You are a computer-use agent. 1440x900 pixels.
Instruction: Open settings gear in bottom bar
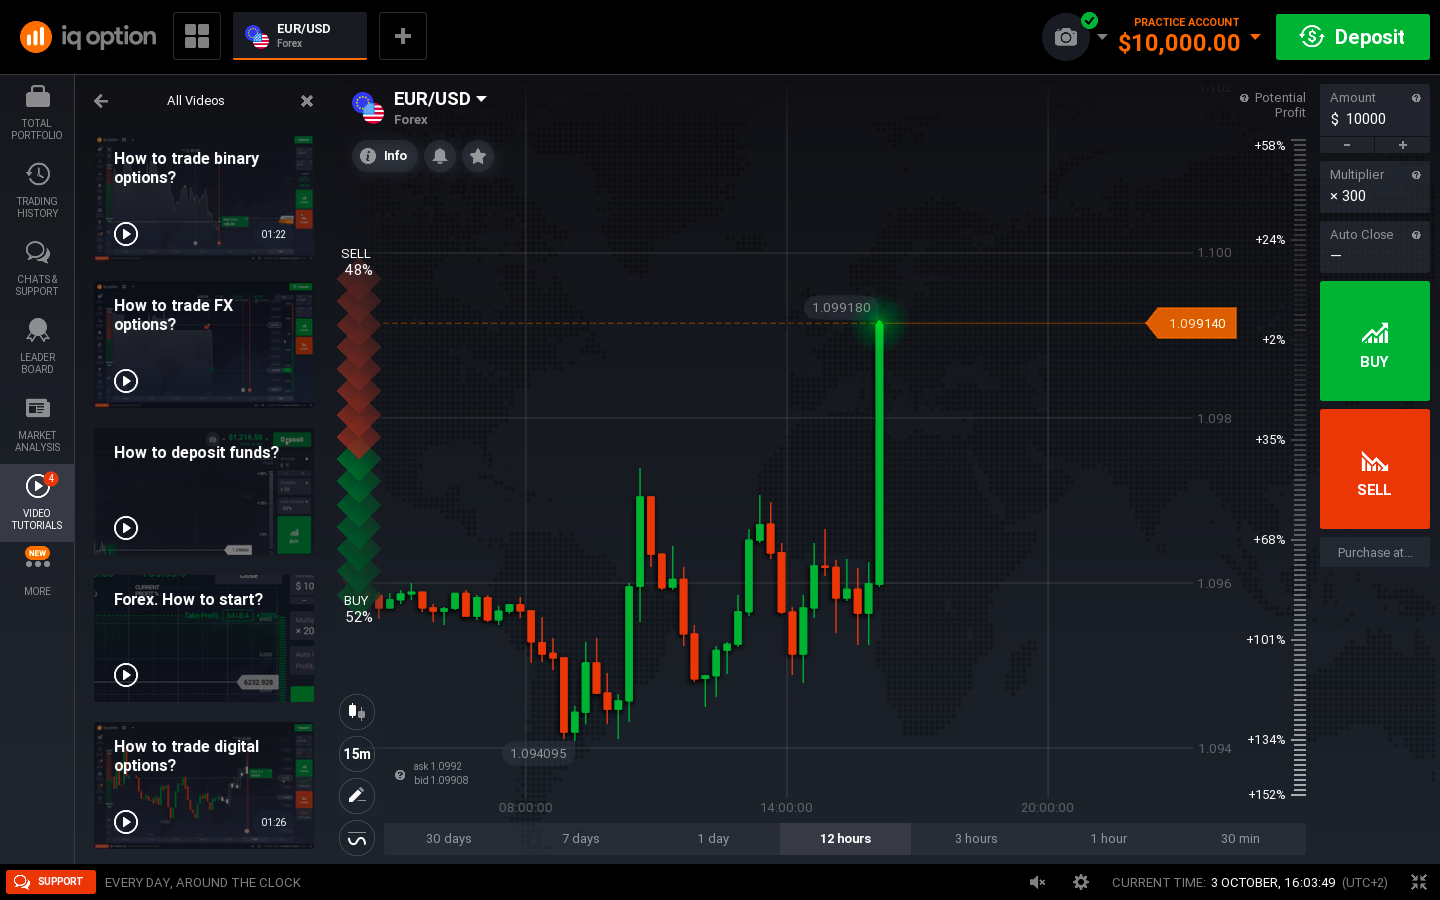pos(1081,882)
